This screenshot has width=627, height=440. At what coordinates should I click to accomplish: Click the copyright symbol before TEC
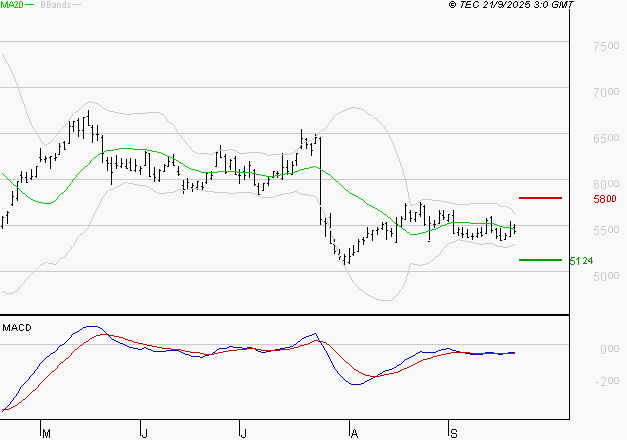pos(452,6)
